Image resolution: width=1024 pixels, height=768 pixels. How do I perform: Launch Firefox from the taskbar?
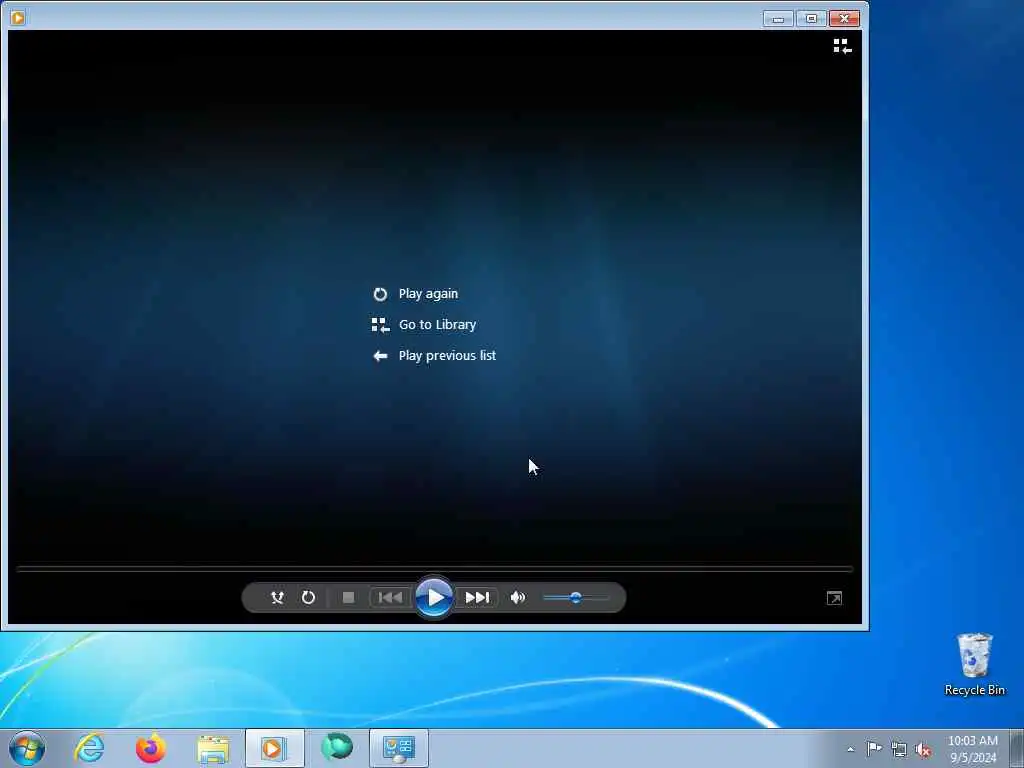click(x=150, y=748)
